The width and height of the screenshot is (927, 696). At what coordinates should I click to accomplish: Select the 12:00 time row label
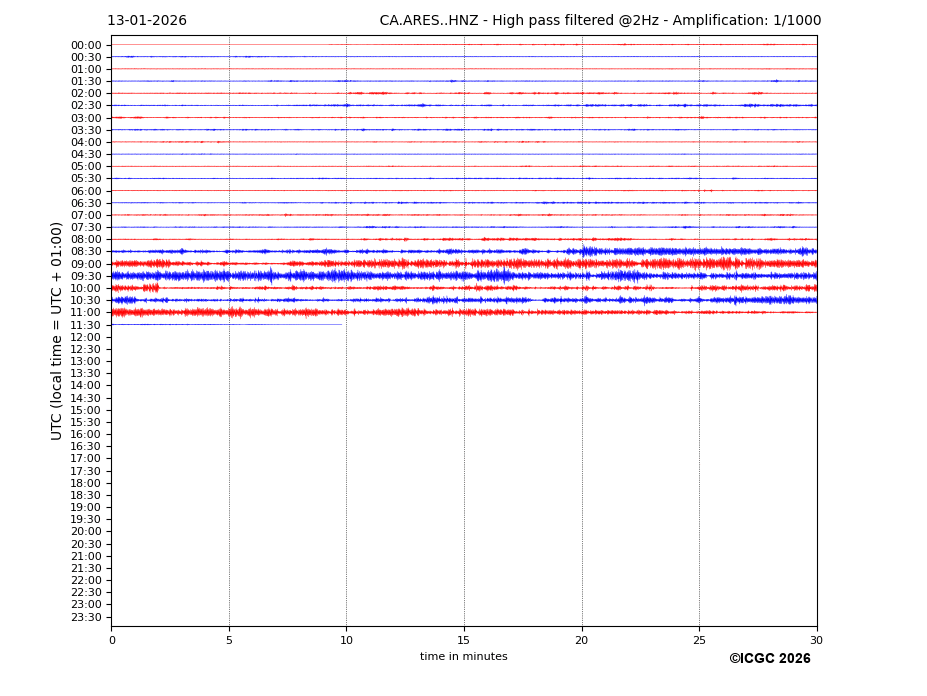point(86,337)
